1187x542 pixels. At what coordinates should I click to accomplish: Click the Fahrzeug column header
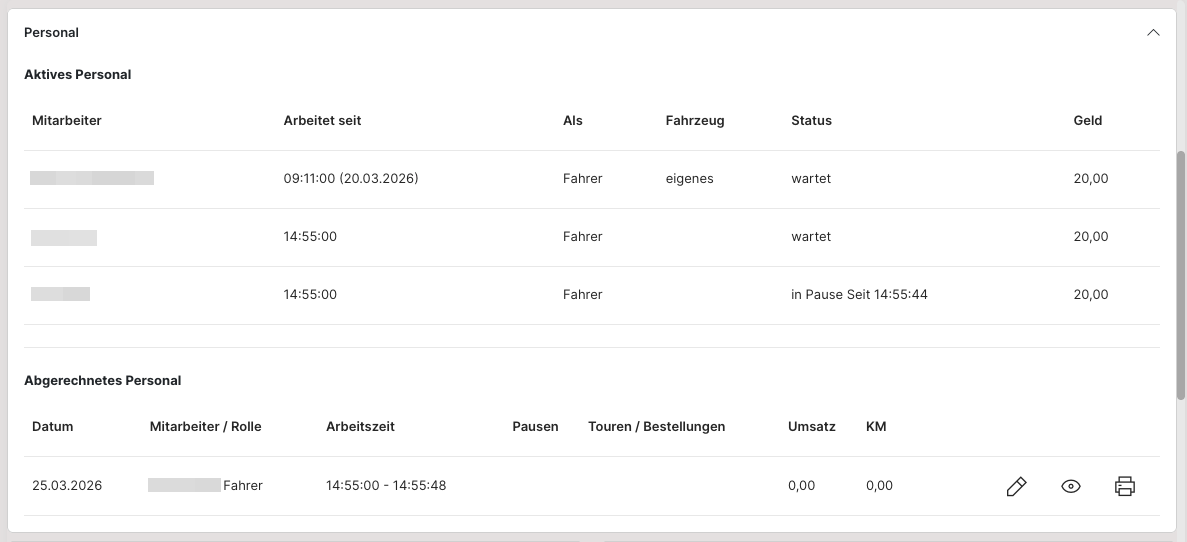(694, 120)
